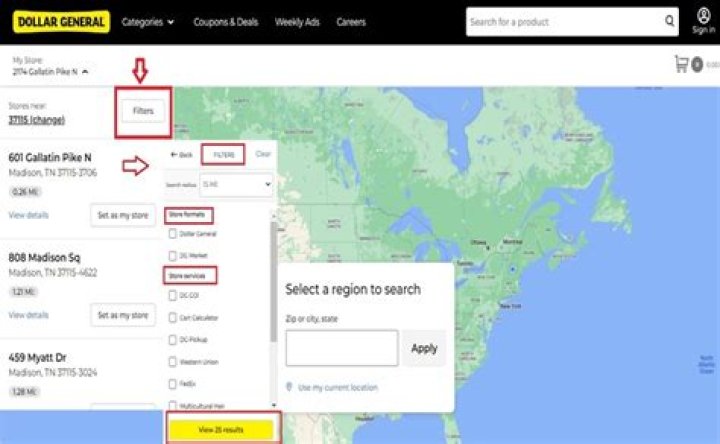Click the FILTERS panel title

tap(224, 155)
